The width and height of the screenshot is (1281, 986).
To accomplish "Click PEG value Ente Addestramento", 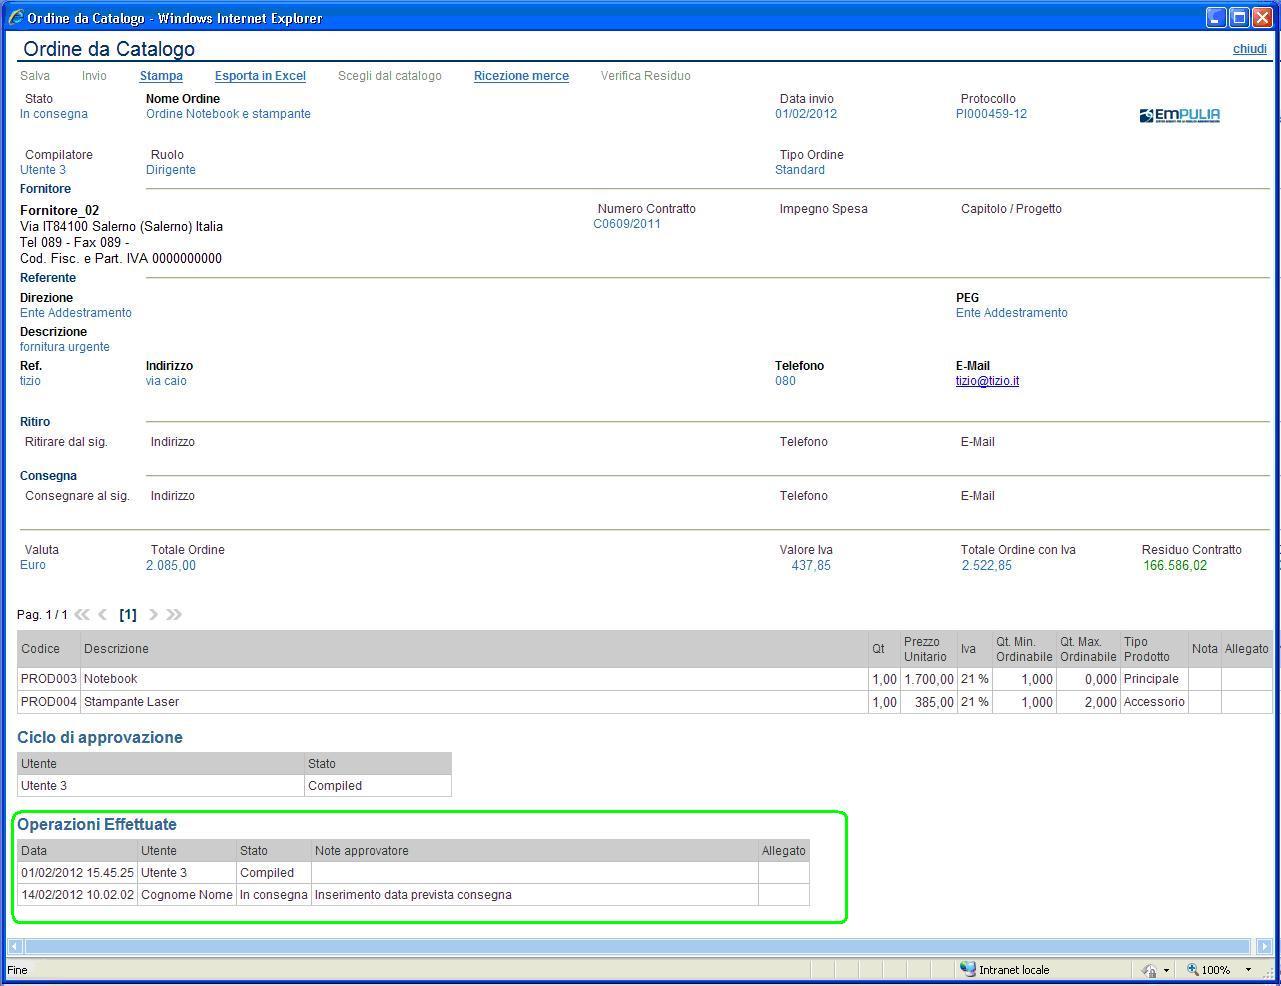I will 1012,313.
